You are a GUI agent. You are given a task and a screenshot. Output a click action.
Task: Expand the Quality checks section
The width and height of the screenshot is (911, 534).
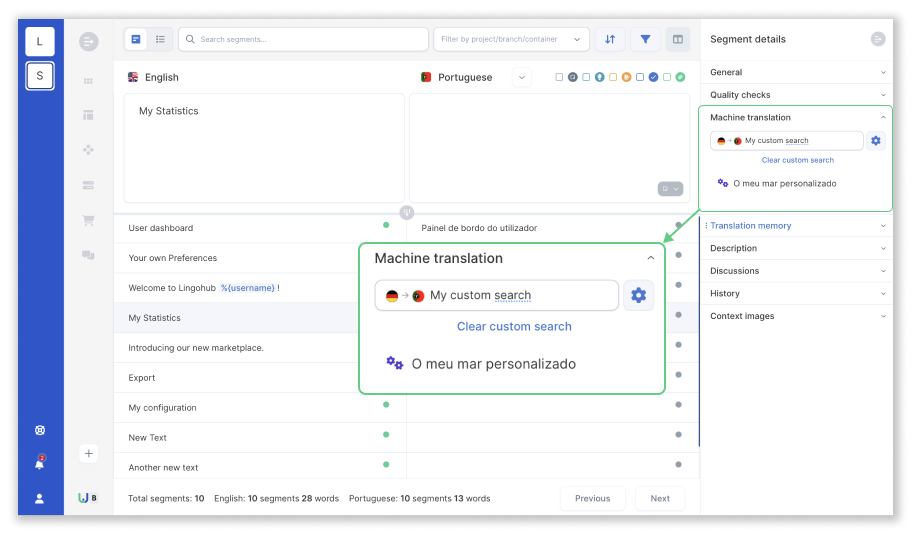(797, 95)
